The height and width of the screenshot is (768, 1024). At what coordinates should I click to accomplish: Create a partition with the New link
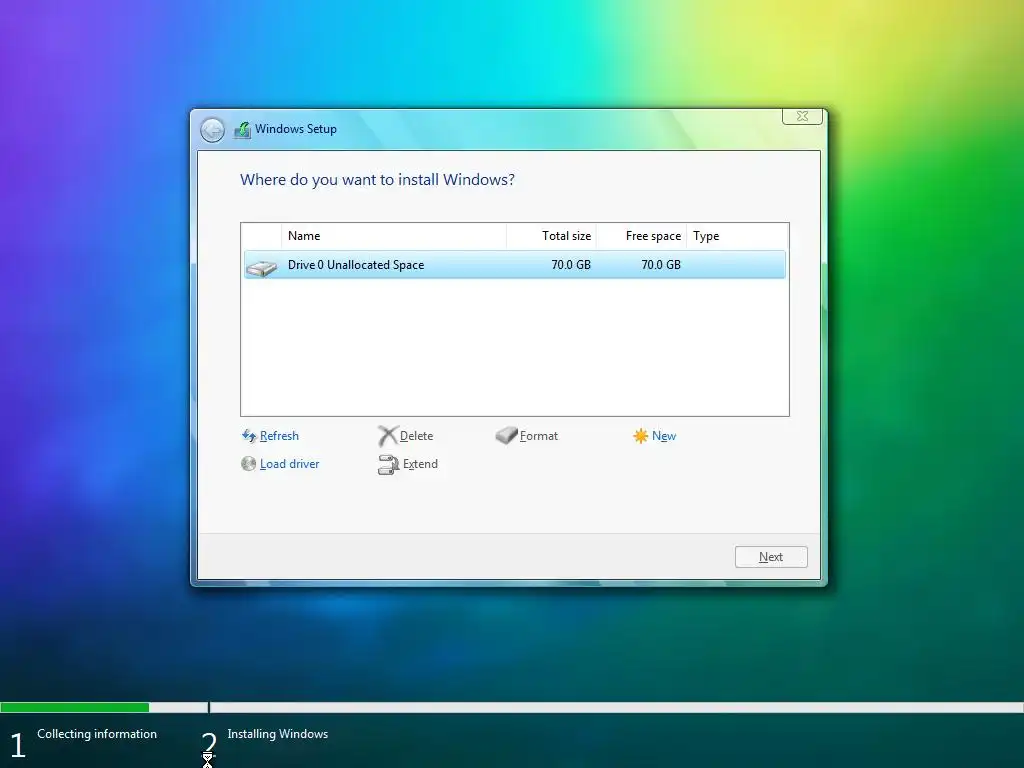pyautogui.click(x=664, y=436)
